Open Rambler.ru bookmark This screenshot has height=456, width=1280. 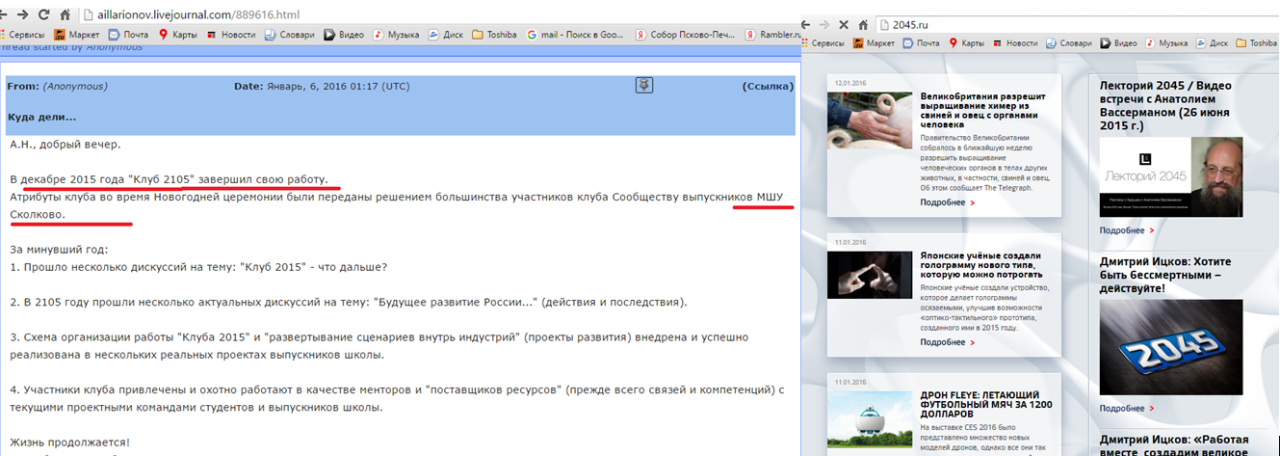(x=773, y=33)
